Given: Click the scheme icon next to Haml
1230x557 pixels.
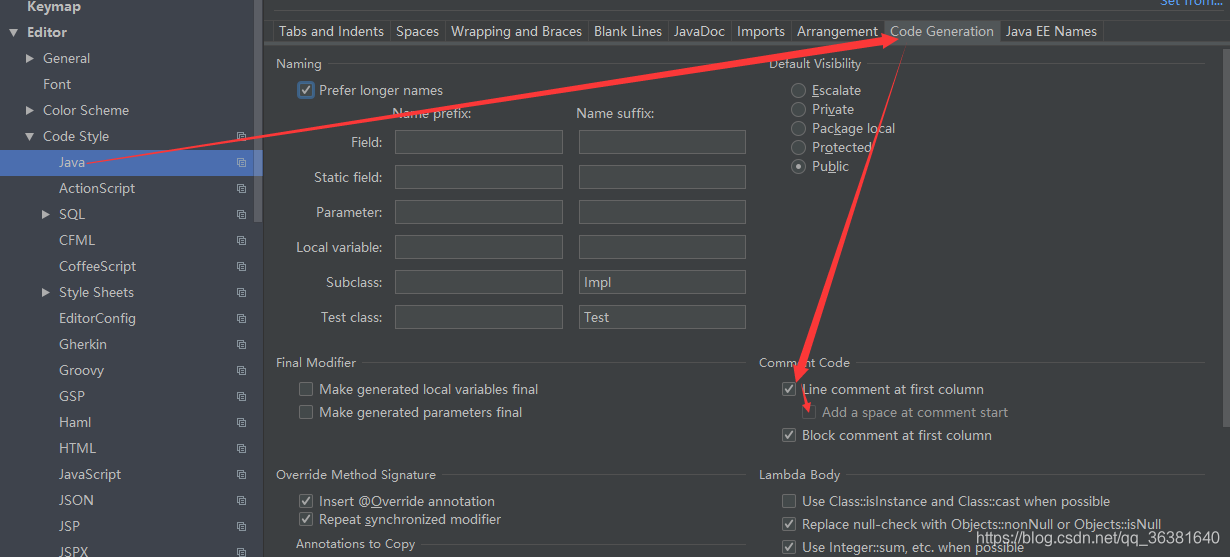Looking at the screenshot, I should tap(241, 422).
